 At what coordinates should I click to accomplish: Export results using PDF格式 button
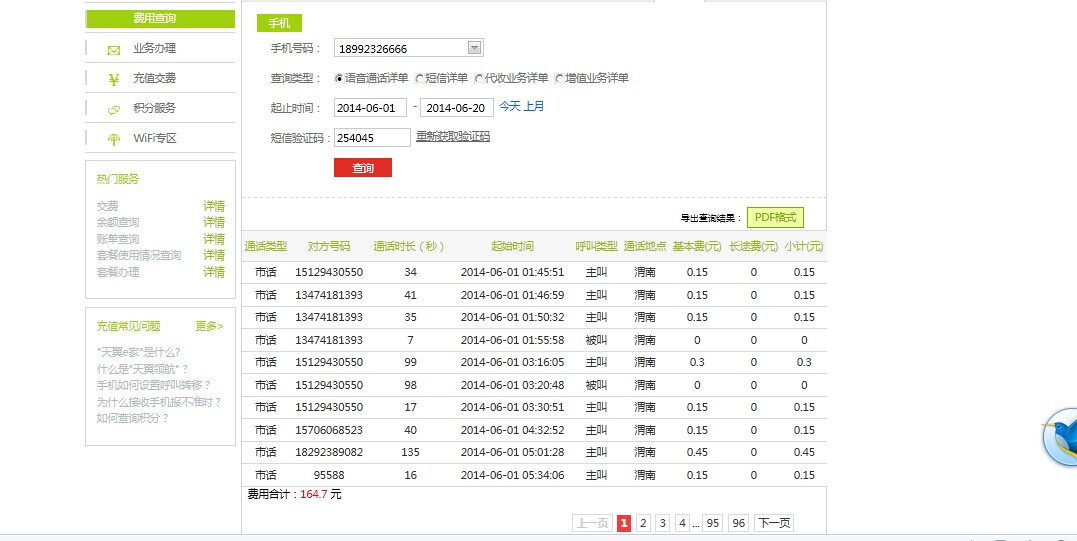(x=775, y=217)
